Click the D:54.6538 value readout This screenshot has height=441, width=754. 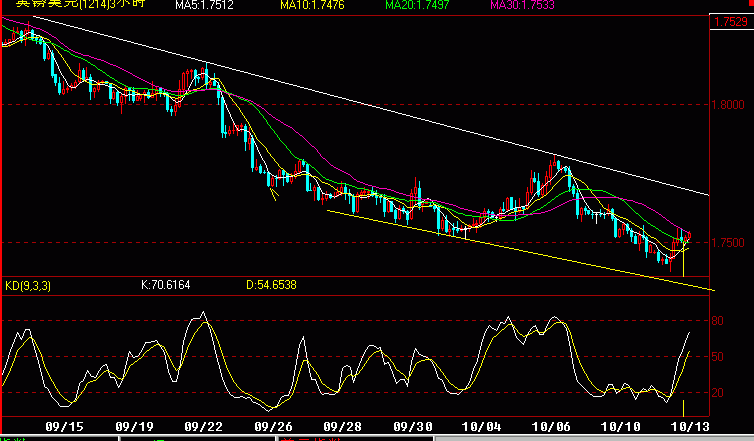(271, 285)
